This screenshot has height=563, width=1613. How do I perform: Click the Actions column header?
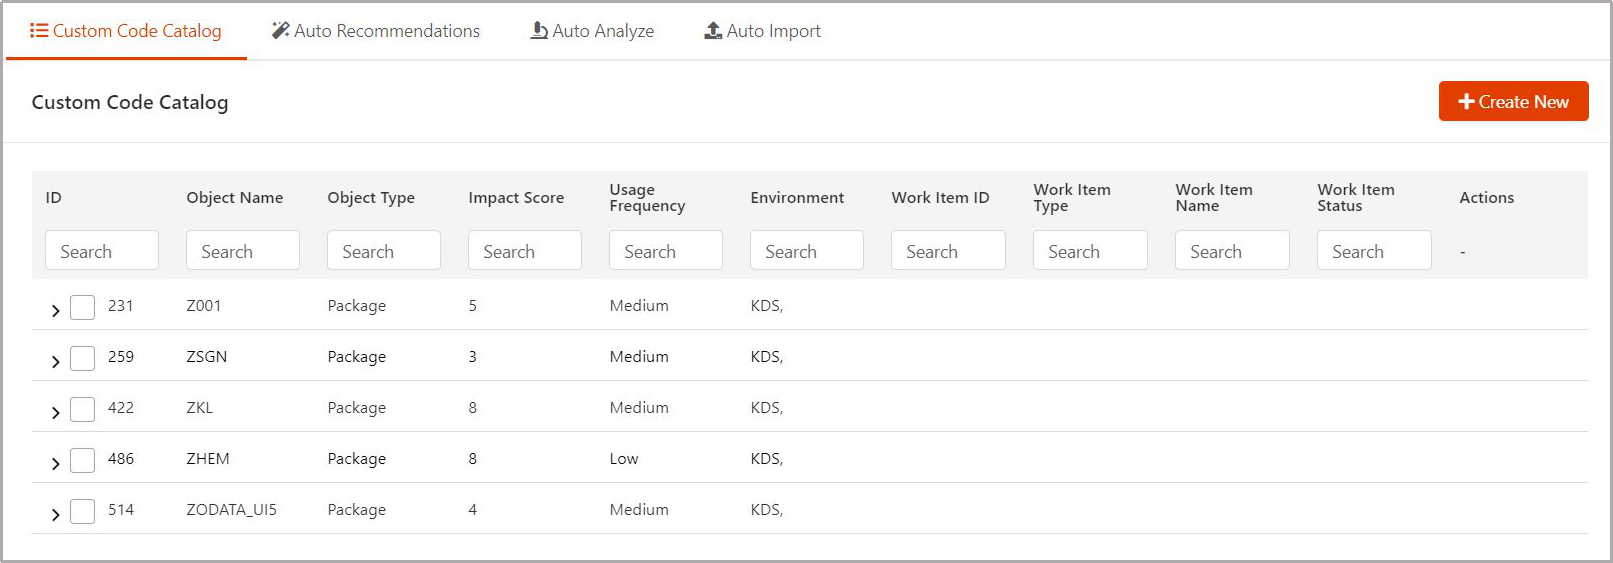1486,198
